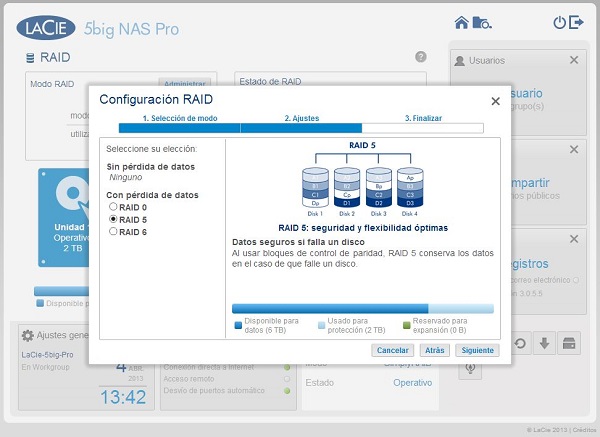The image size is (600, 437).
Task: Click the LaCie logo
Action: 46,28
